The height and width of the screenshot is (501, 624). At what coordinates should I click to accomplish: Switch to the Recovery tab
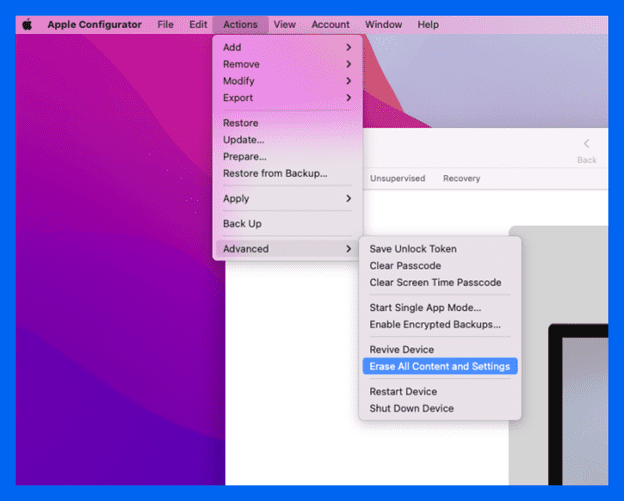point(462,178)
